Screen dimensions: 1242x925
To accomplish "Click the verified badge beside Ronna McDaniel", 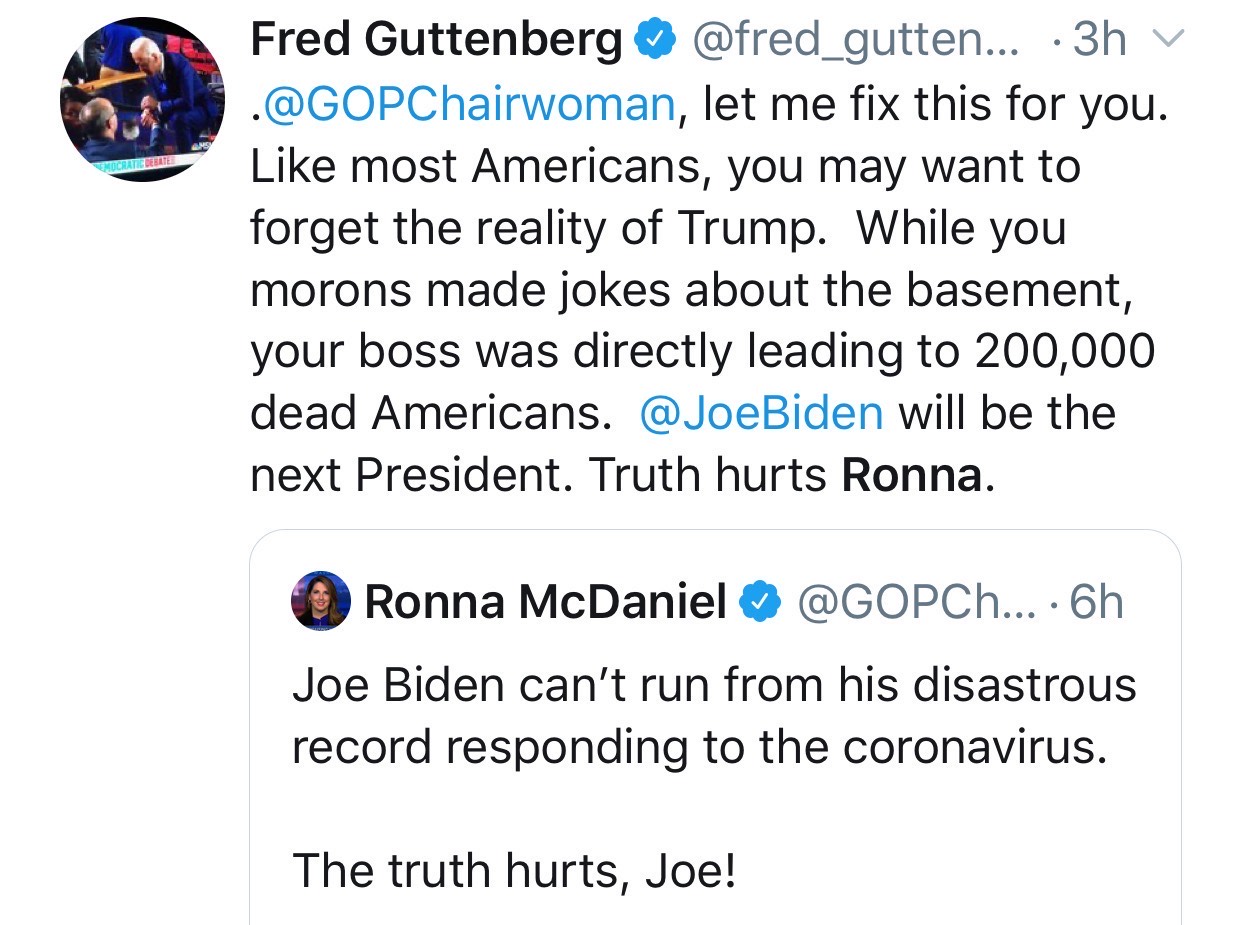I will pos(758,602).
